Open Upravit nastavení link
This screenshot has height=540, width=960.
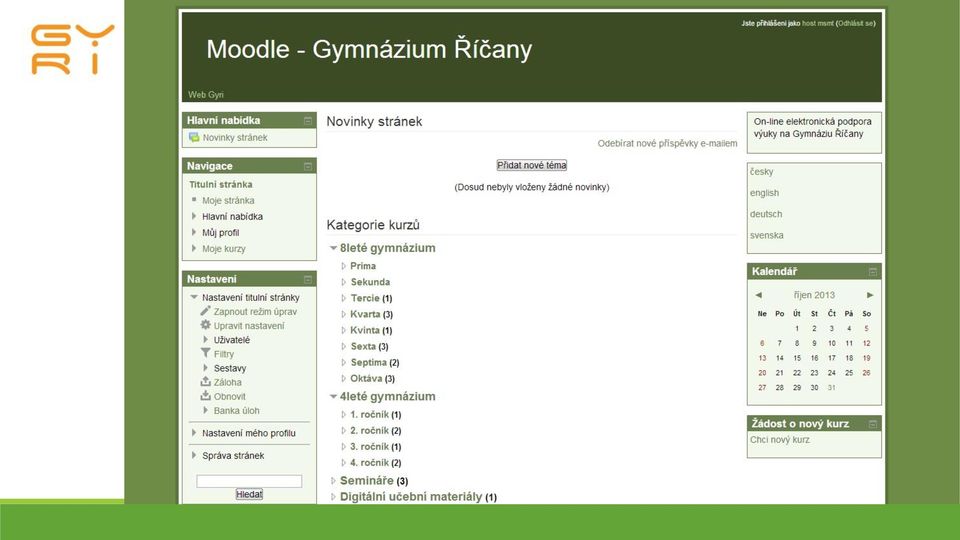point(249,326)
